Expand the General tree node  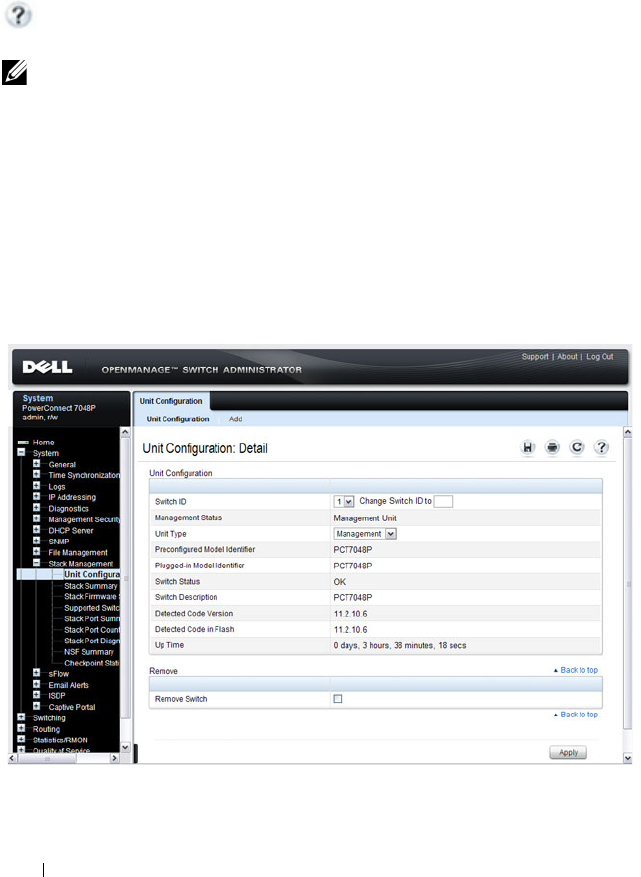(36, 464)
